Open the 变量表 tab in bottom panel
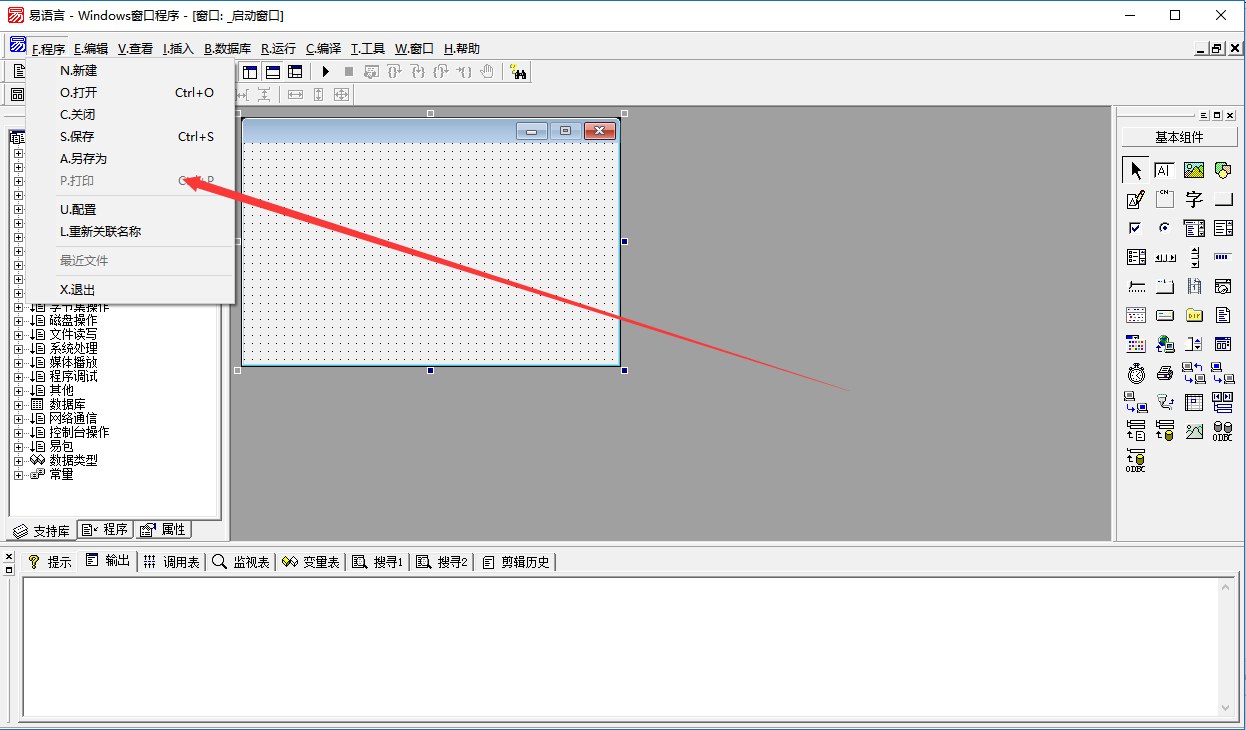Screen dimensions: 1246x730 311,562
